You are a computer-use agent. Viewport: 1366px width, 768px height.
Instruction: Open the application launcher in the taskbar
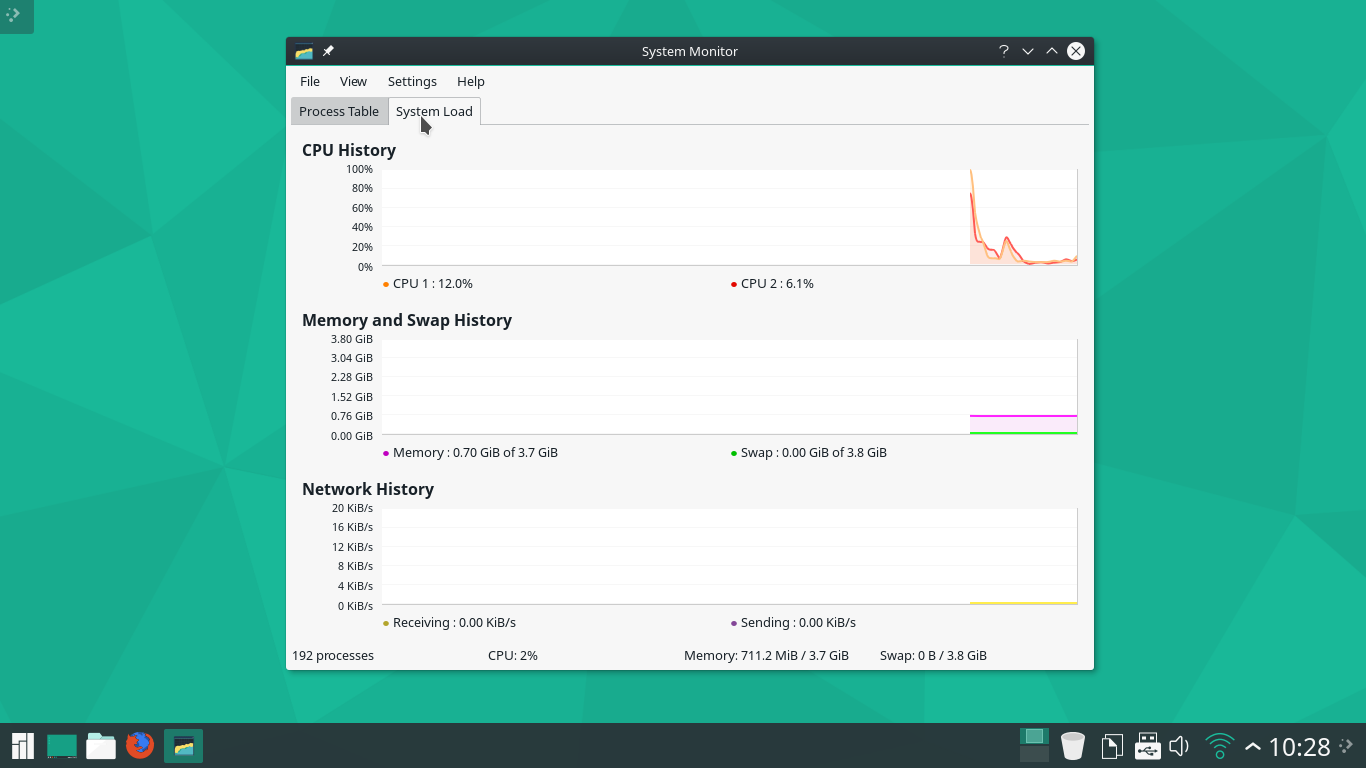tap(22, 746)
